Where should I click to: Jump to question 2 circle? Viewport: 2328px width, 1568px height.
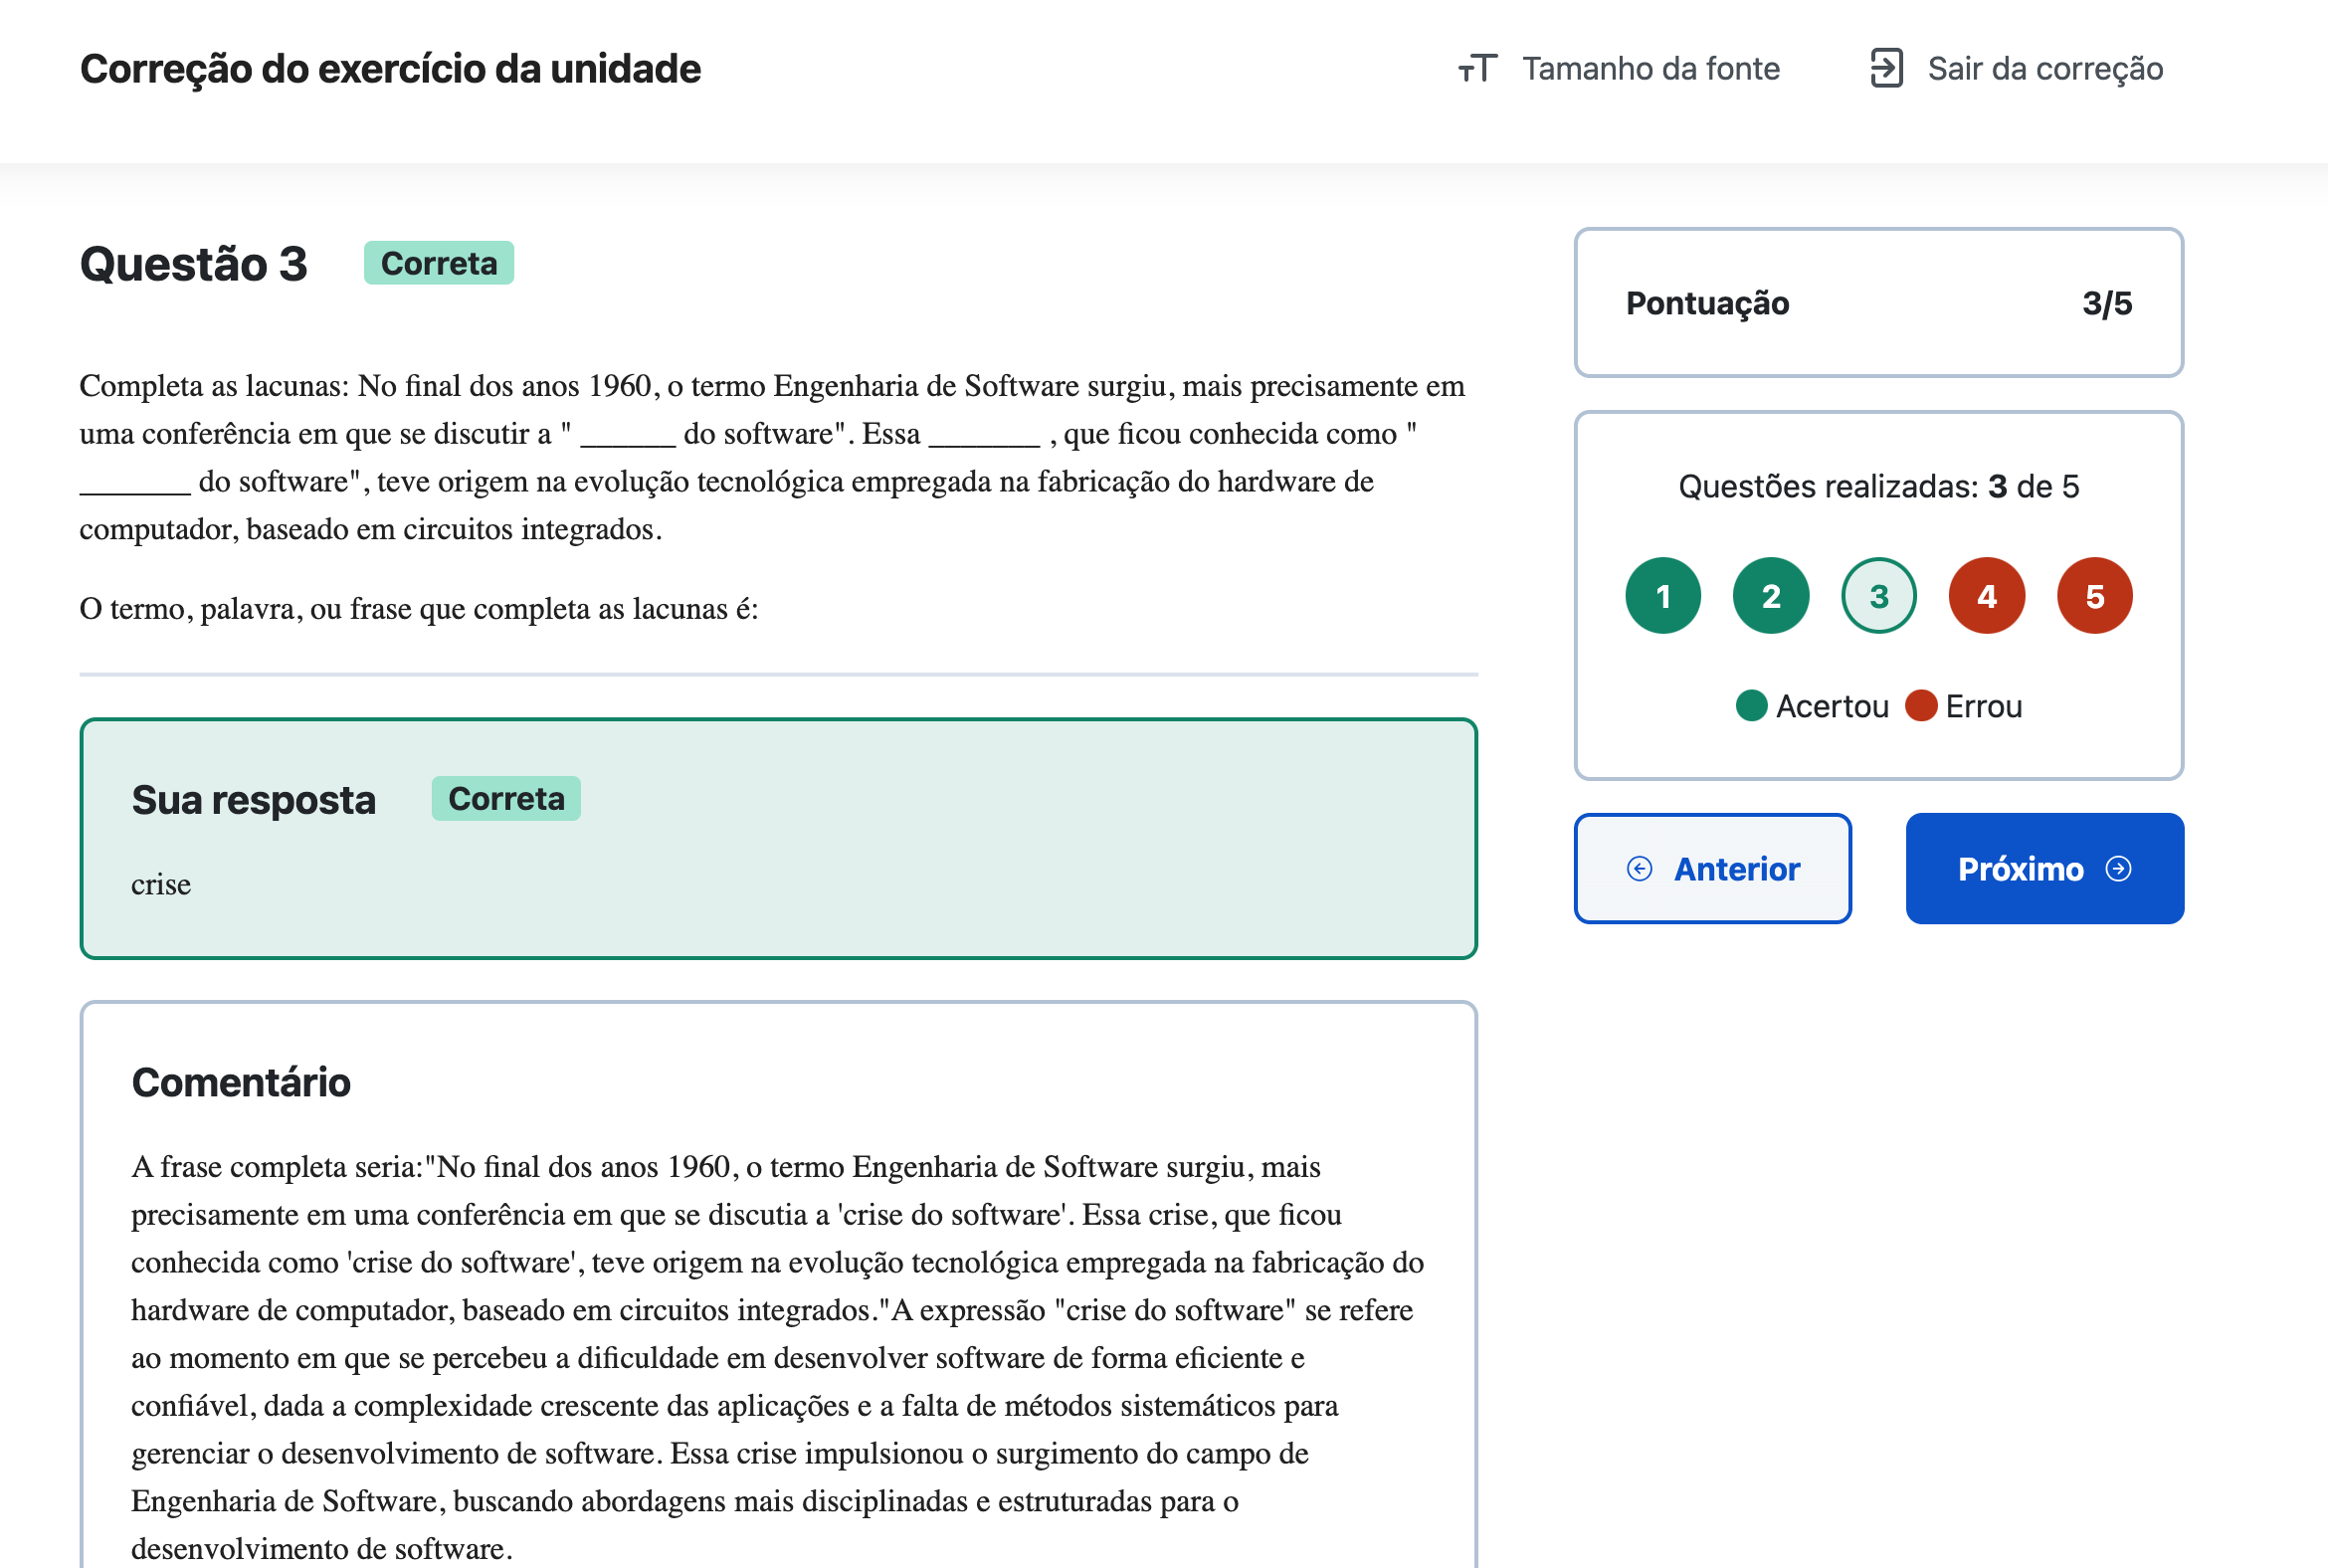(x=1770, y=596)
